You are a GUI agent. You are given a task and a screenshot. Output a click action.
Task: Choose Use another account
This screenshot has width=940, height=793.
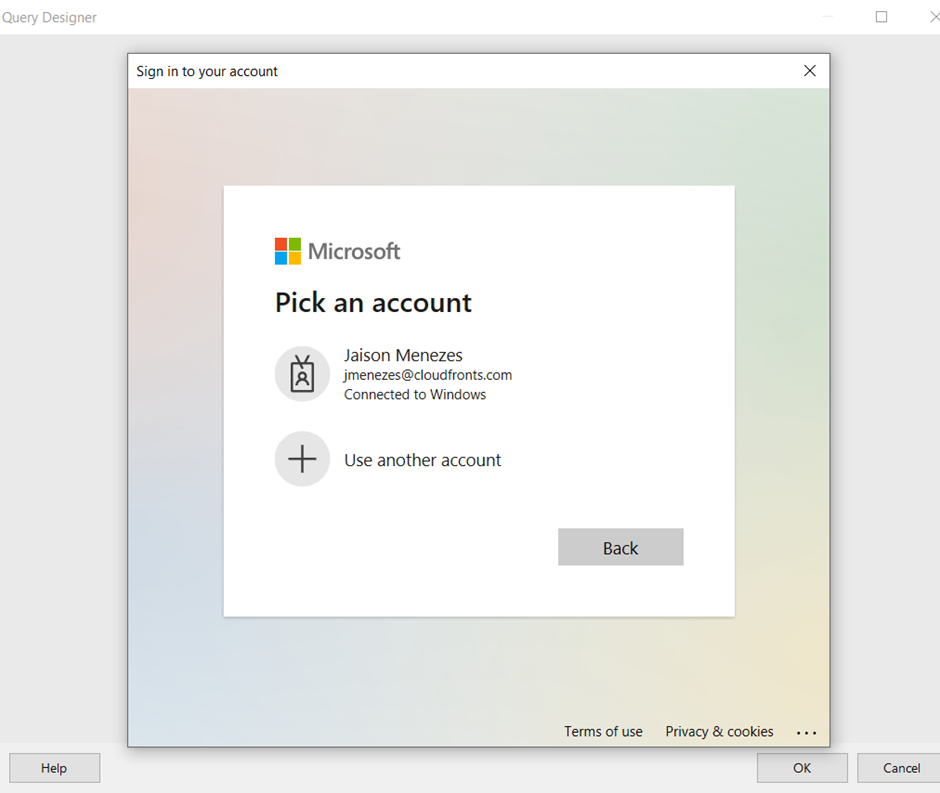(x=422, y=460)
